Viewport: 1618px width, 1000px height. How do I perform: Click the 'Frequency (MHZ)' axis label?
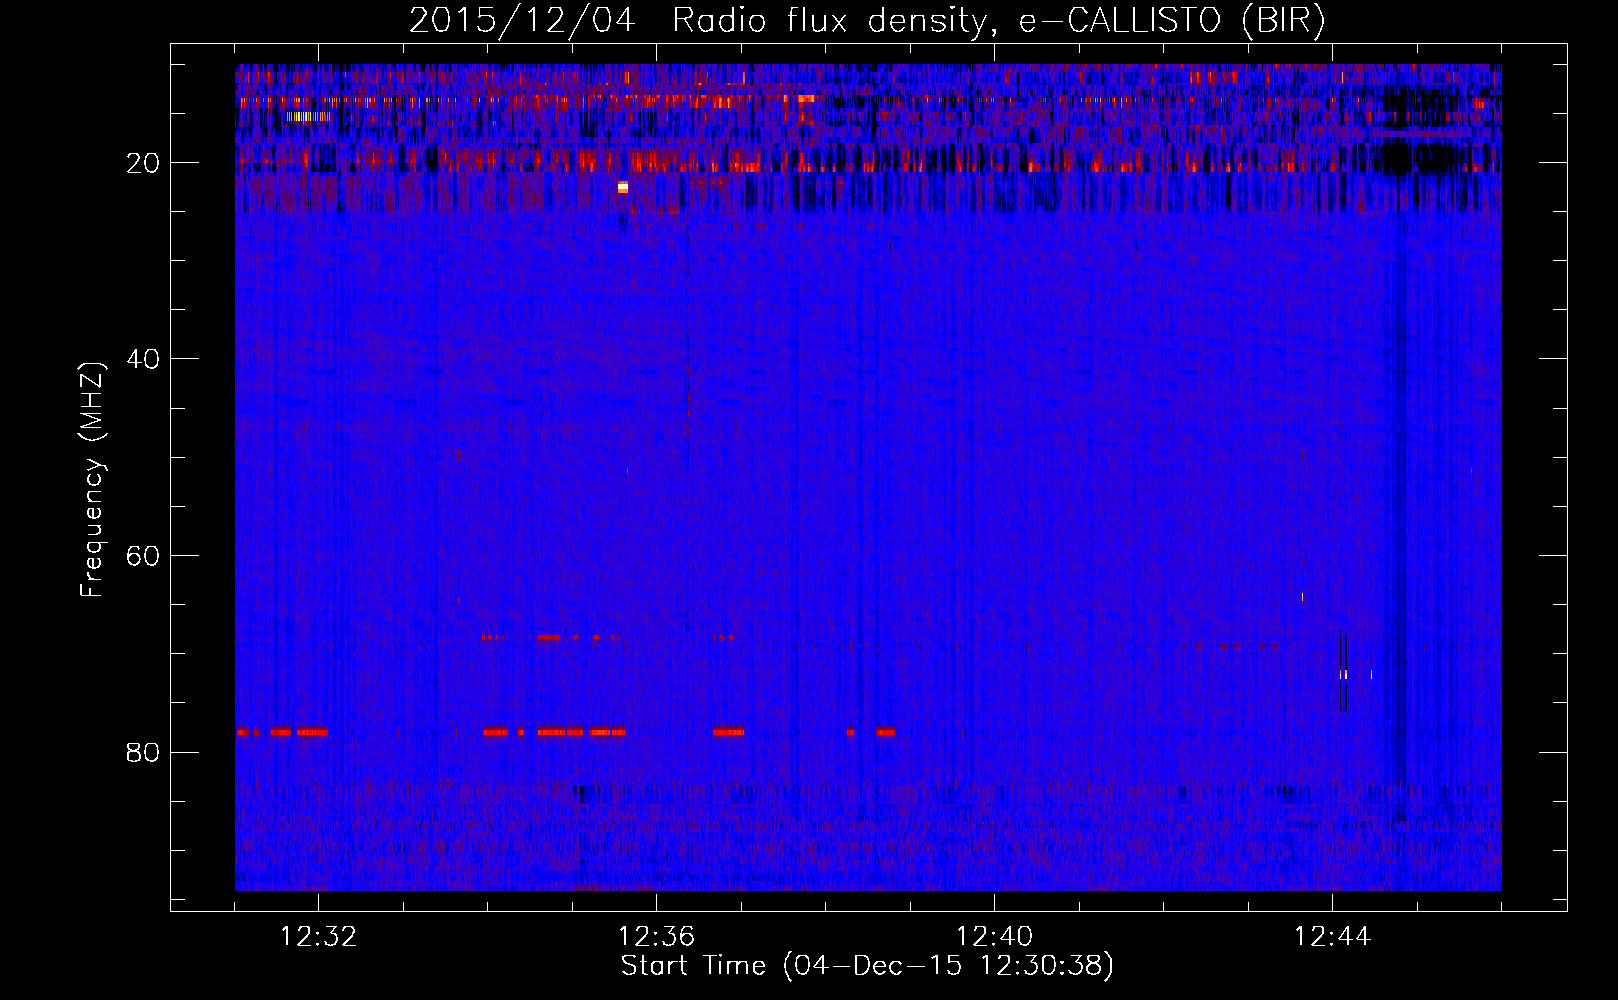[x=92, y=480]
